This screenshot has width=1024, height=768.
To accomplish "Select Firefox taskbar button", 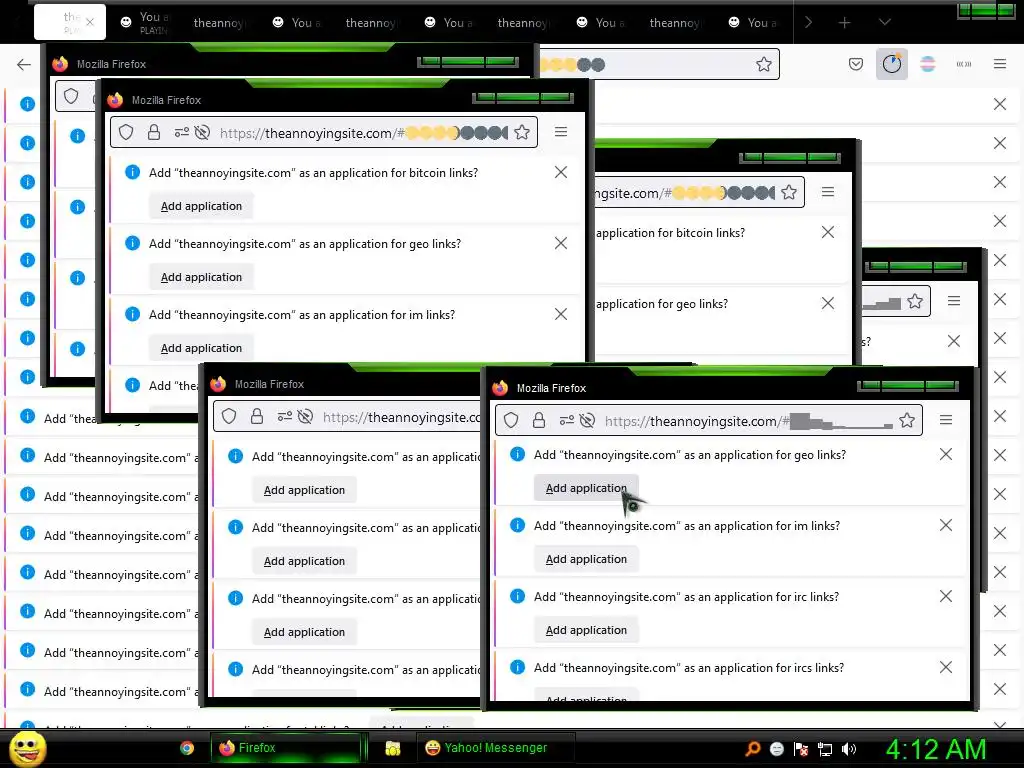I will [285, 748].
